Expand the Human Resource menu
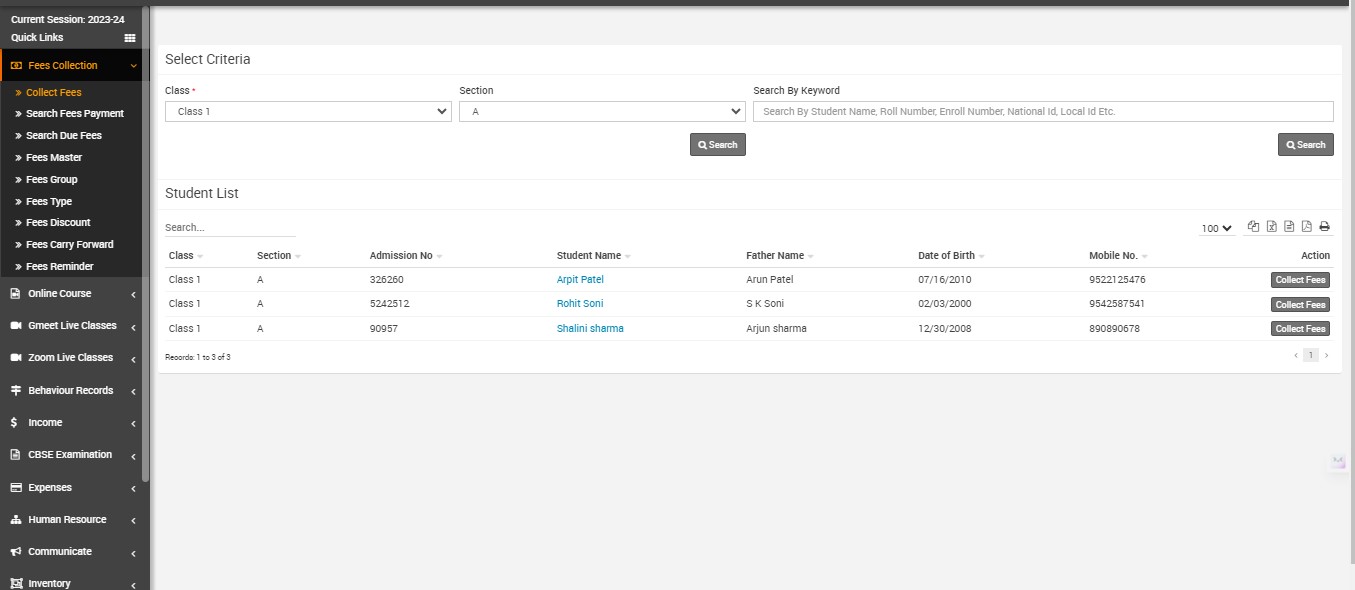Viewport: 1355px width, 590px height. [67, 520]
